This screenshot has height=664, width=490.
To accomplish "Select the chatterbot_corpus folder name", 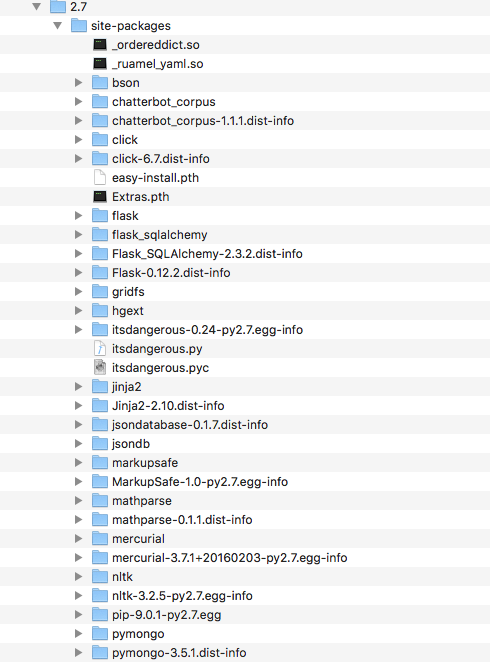I will [x=163, y=102].
